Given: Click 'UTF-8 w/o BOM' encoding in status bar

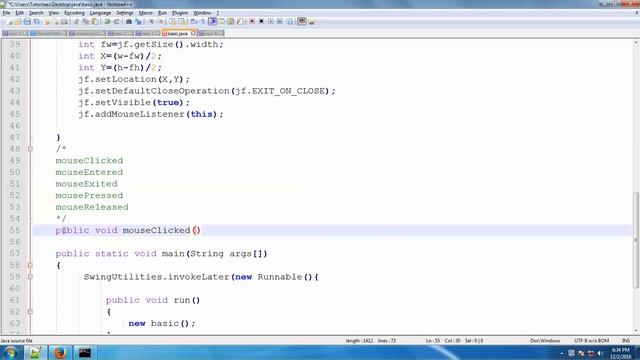Looking at the screenshot, I should point(591,340).
